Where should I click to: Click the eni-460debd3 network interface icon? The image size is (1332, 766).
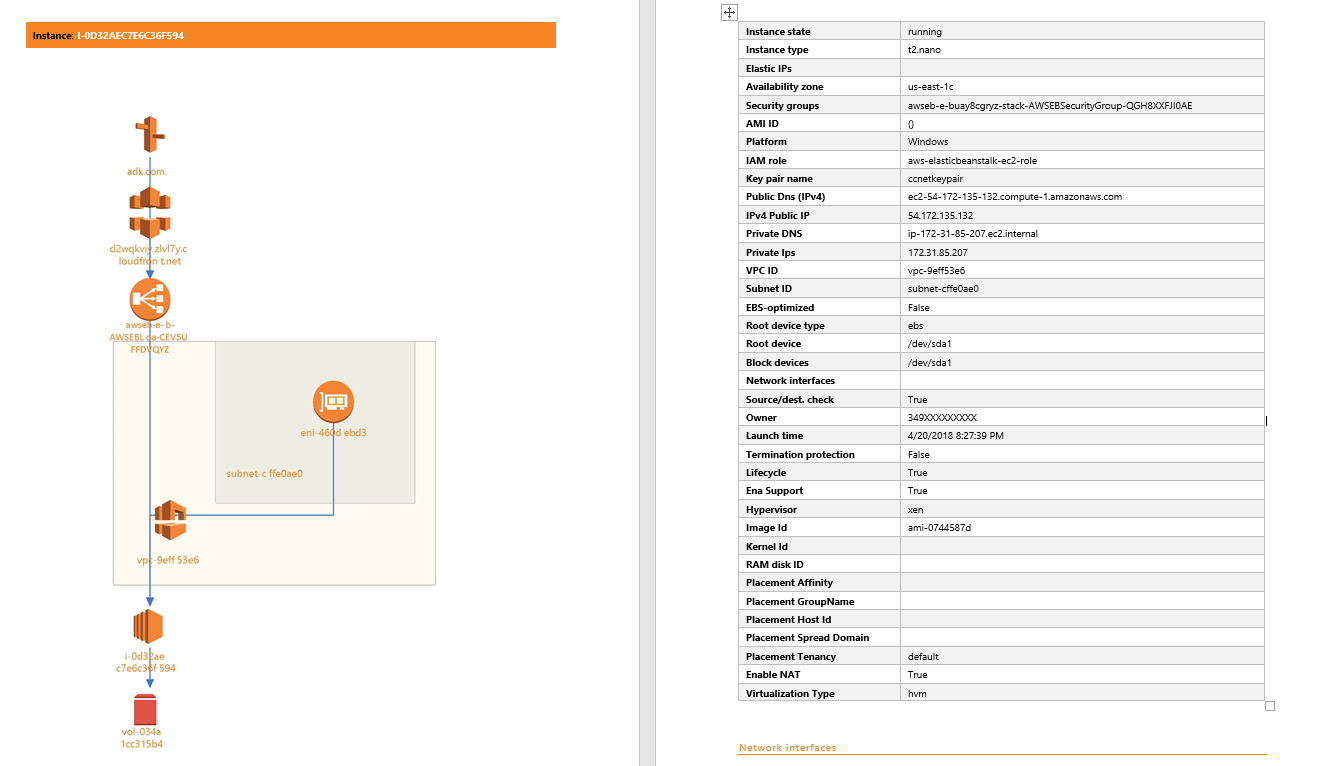pos(333,402)
